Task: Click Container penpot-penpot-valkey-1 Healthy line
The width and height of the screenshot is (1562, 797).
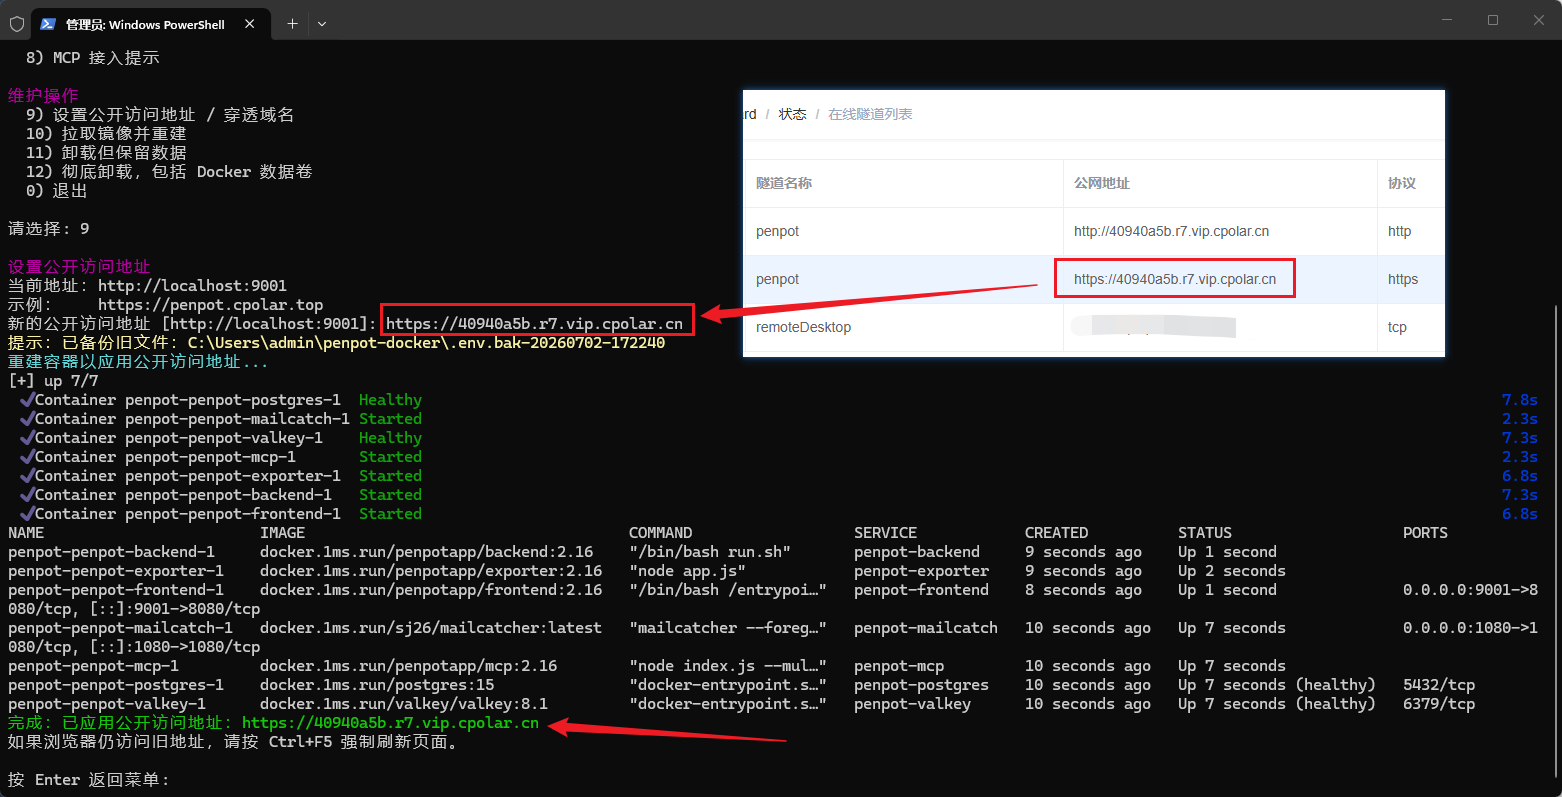Action: pyautogui.click(x=220, y=438)
